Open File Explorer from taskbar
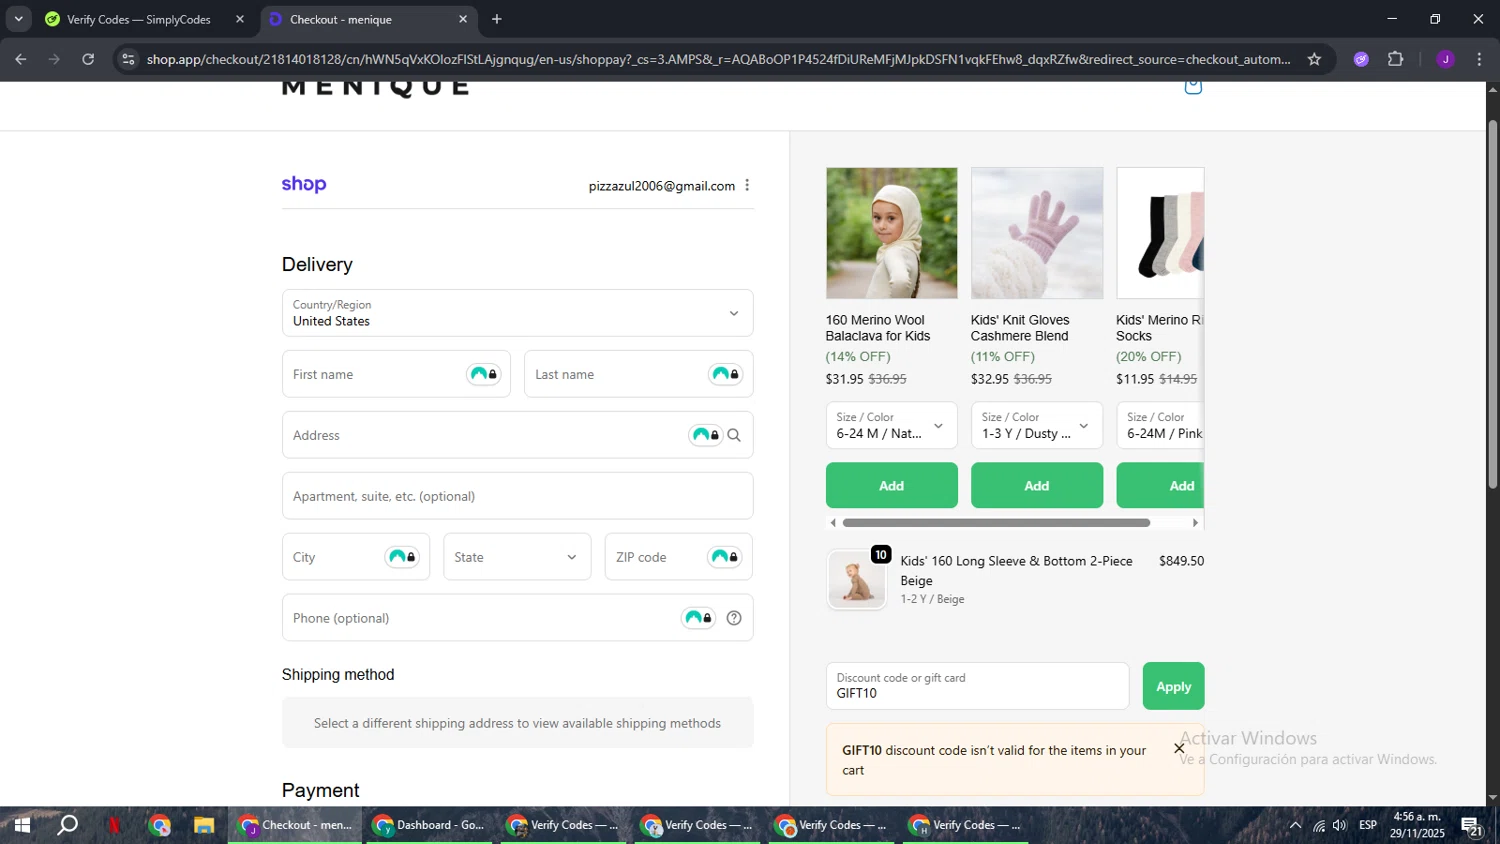The width and height of the screenshot is (1500, 844). (204, 825)
